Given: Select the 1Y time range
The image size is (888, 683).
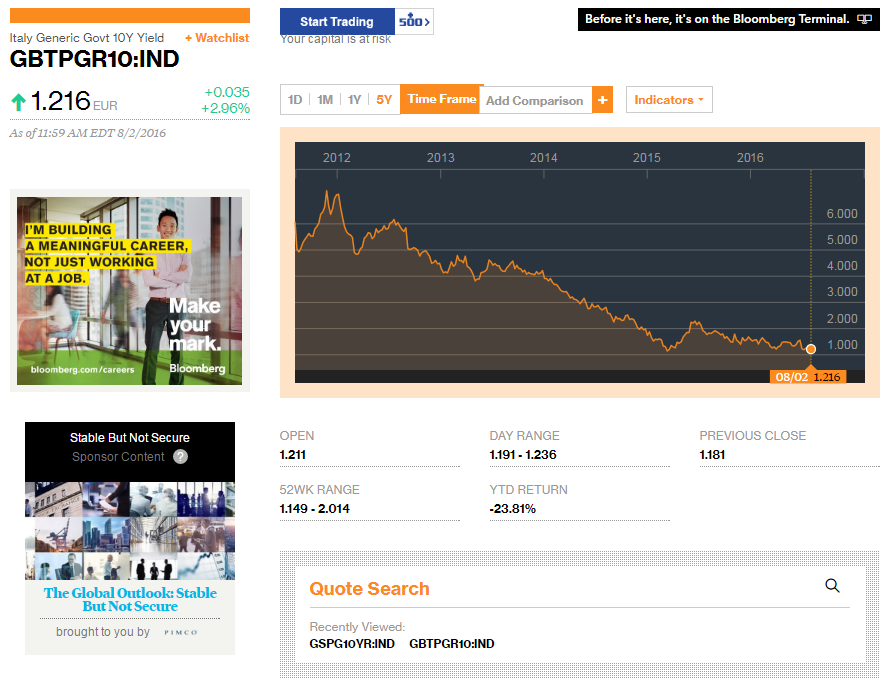Looking at the screenshot, I should click(355, 100).
